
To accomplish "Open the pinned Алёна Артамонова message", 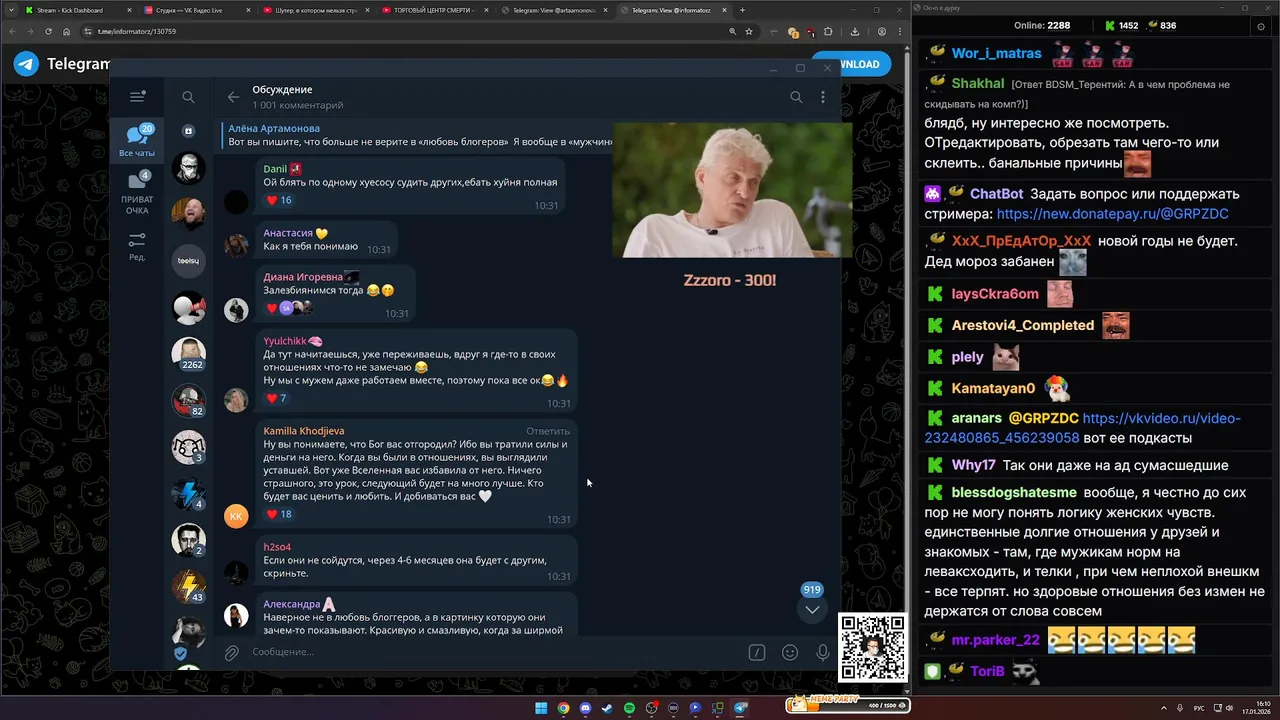I will click(x=418, y=135).
